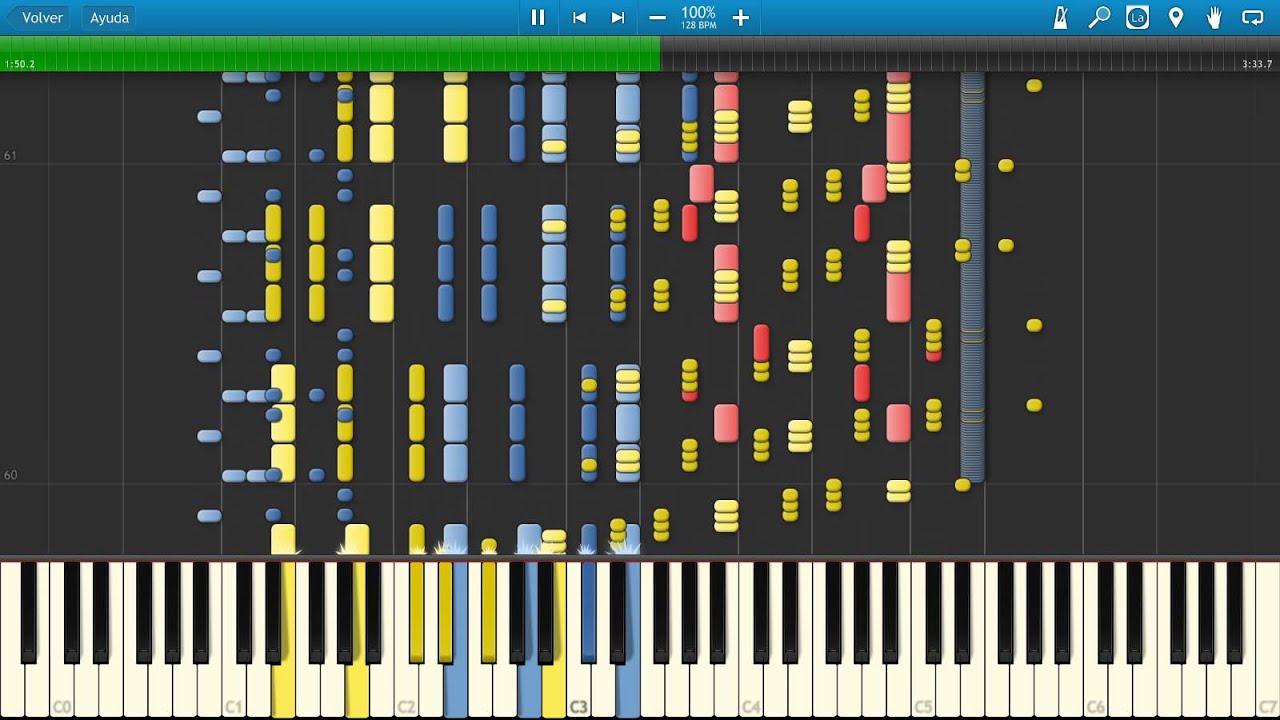Open the Ayuda help button

tap(109, 17)
